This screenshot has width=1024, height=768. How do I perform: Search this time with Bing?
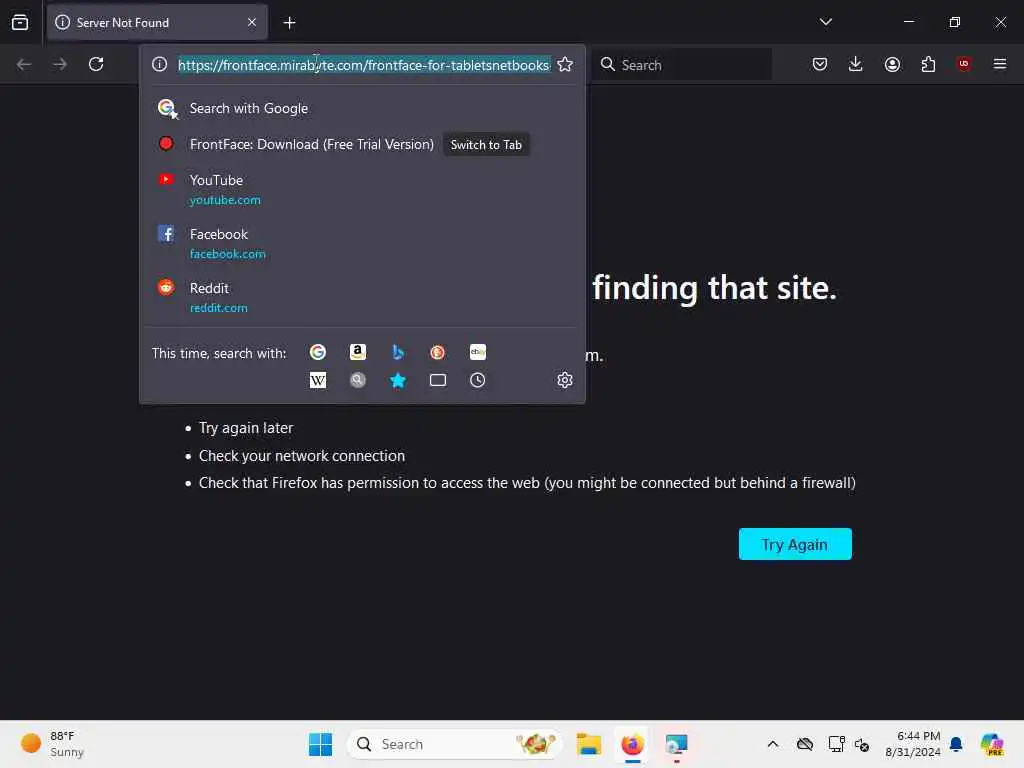coord(398,353)
